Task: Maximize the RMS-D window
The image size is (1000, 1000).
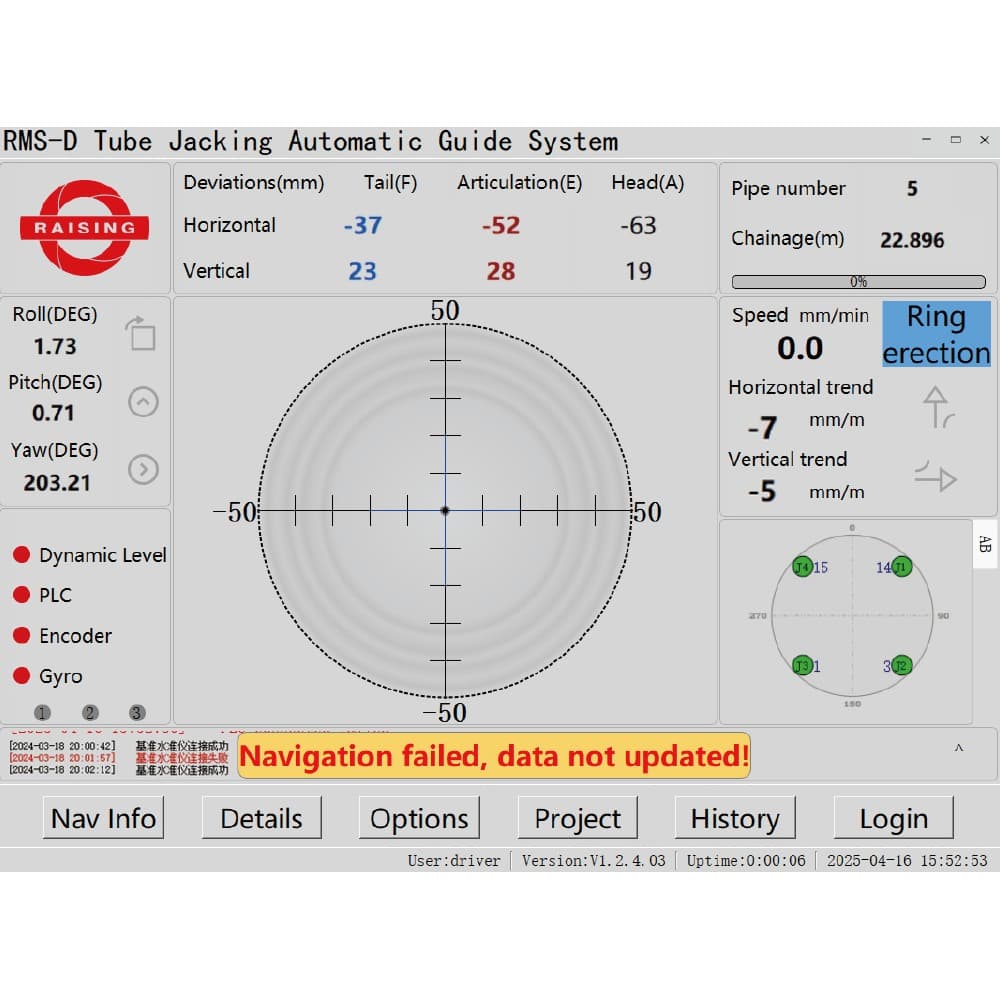Action: click(955, 139)
